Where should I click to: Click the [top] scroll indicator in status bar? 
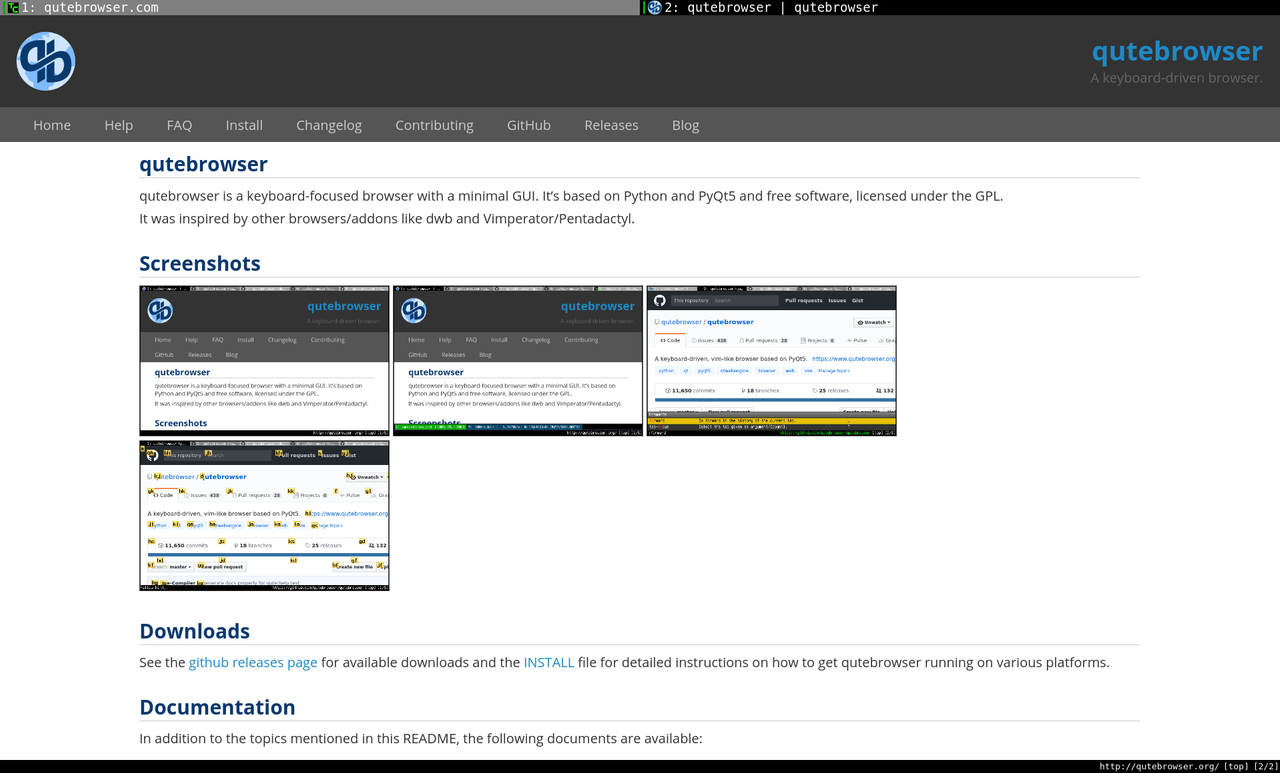click(1236, 767)
